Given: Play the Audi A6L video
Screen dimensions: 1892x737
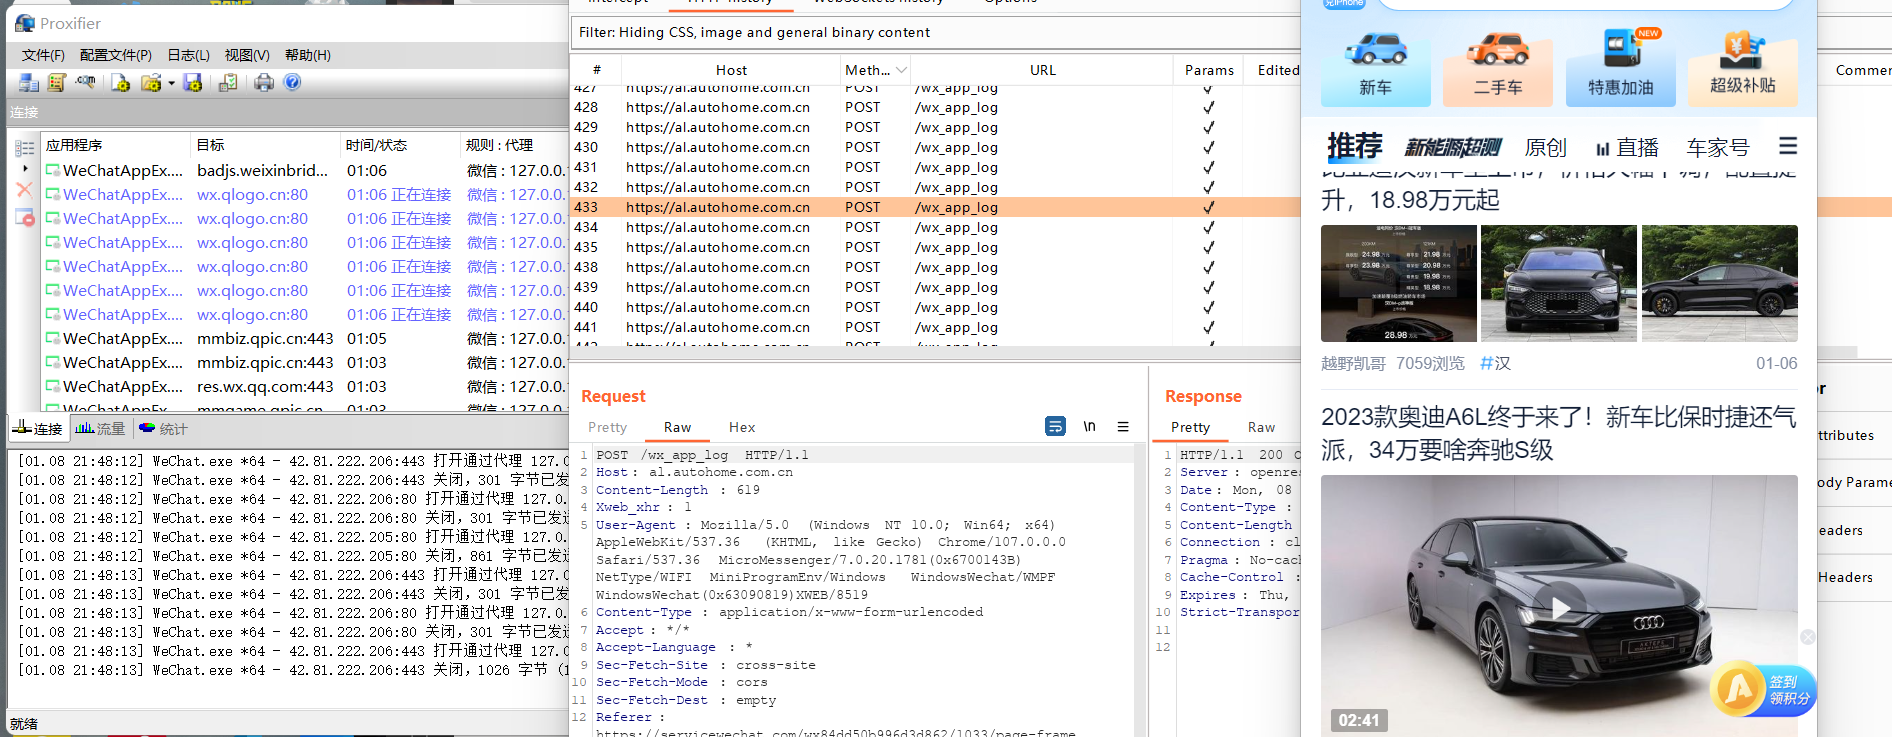Looking at the screenshot, I should point(1559,607).
